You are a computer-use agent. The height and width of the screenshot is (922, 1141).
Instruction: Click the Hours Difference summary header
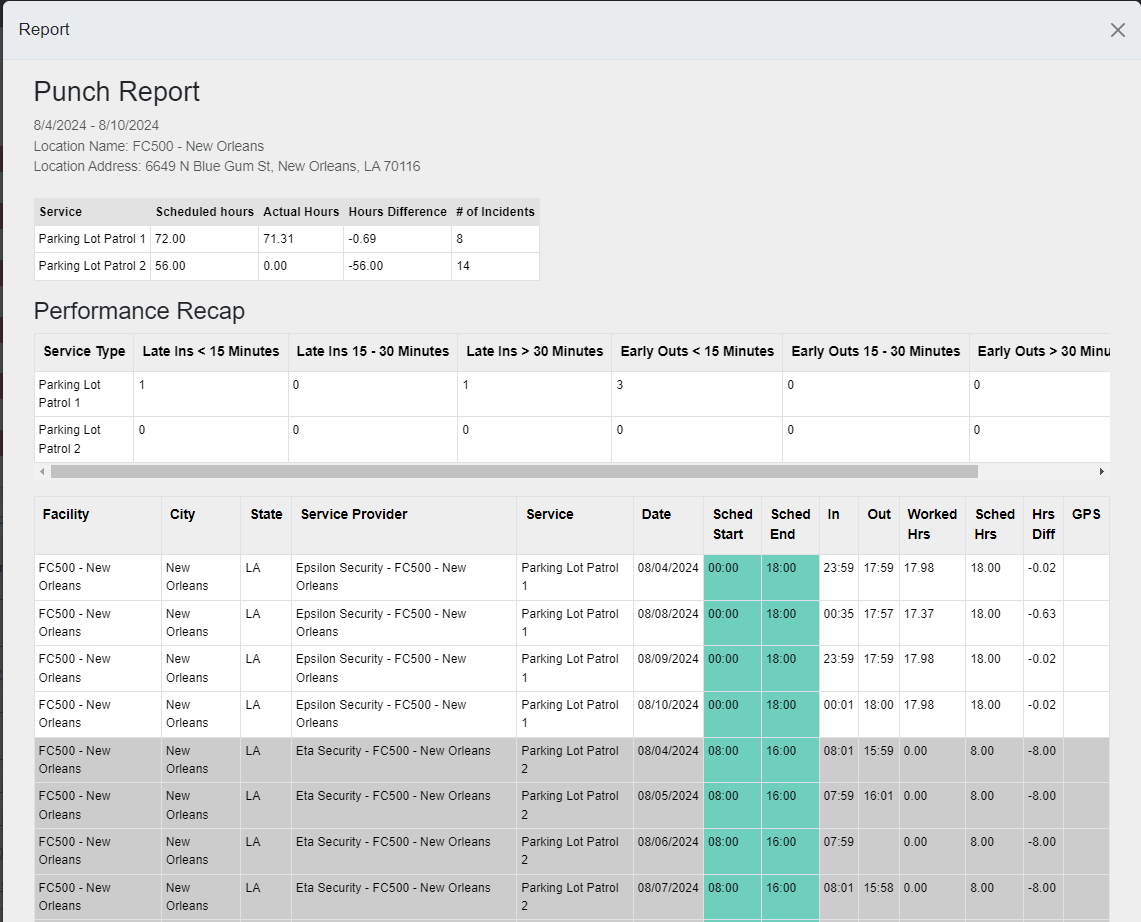pos(397,212)
